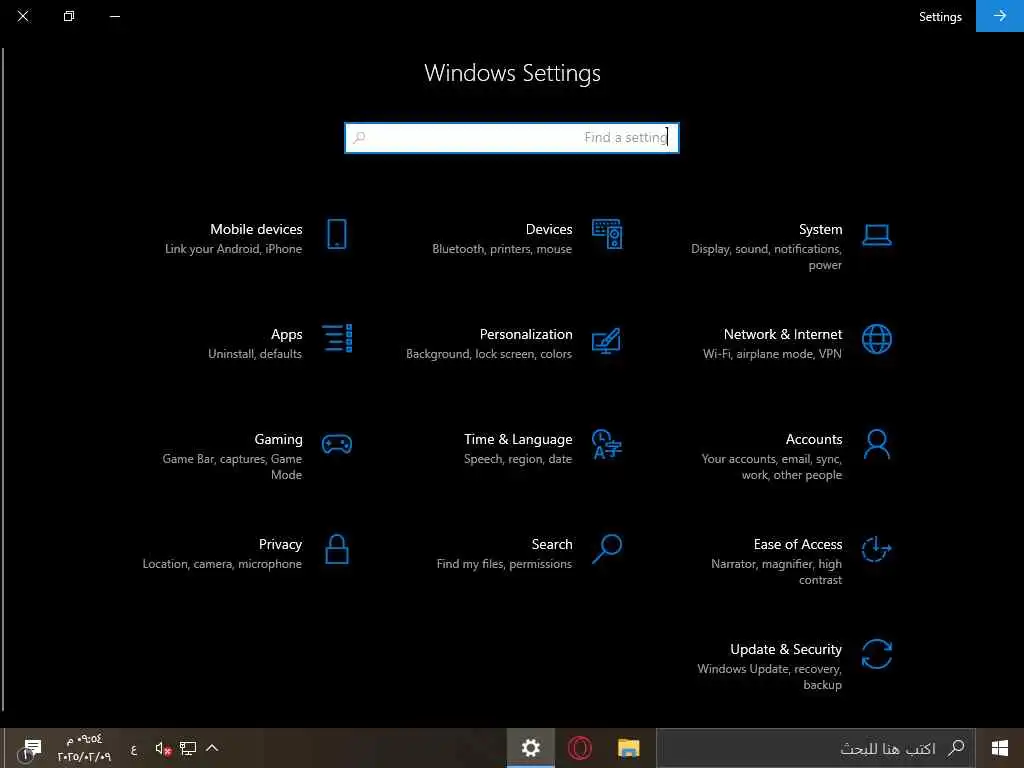Click the Find a setting search field

point(512,138)
